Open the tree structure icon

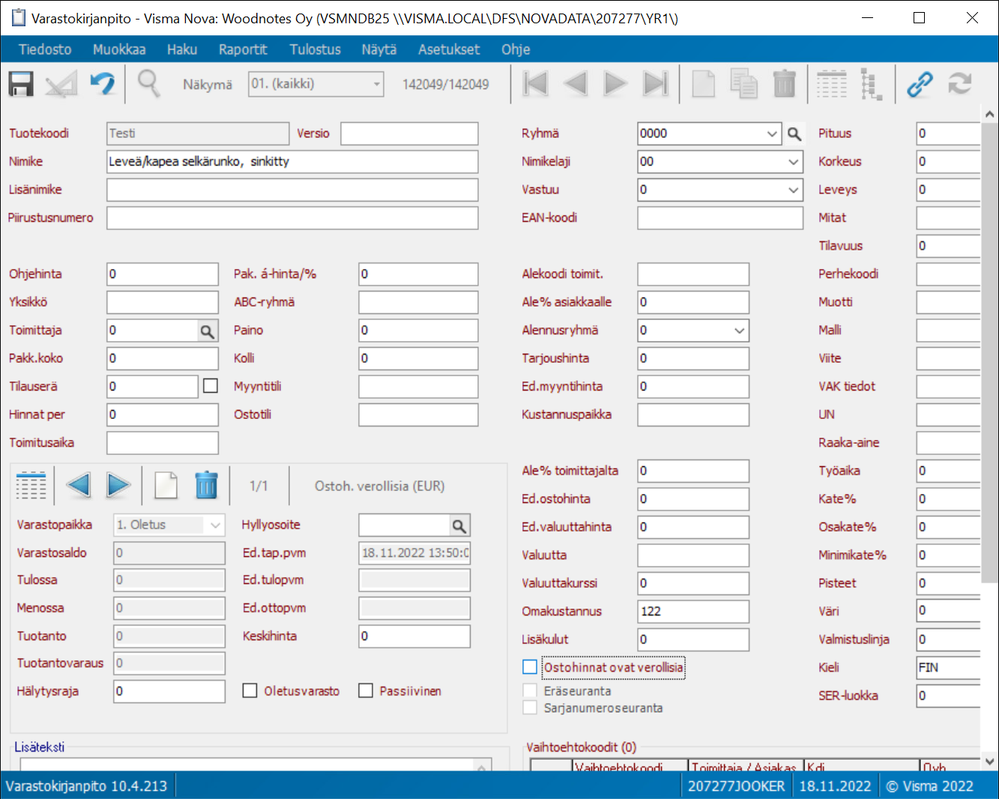click(872, 84)
